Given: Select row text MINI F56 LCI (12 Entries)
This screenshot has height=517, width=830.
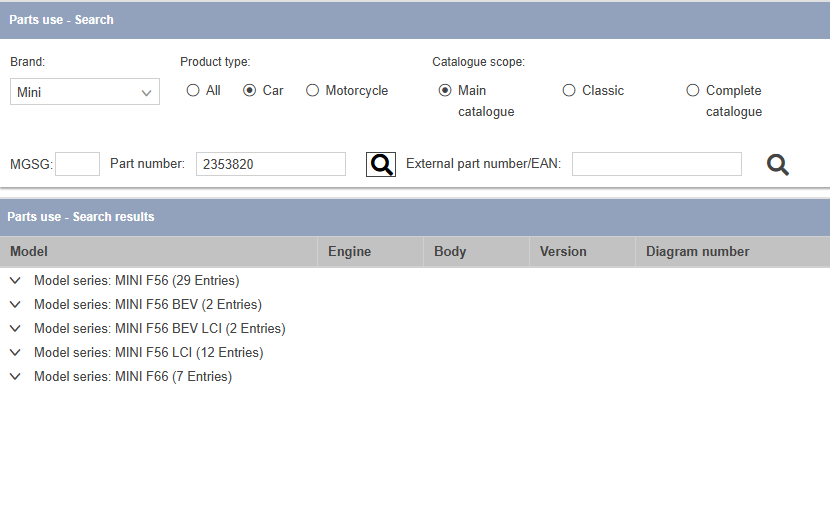Looking at the screenshot, I should coord(189,352).
